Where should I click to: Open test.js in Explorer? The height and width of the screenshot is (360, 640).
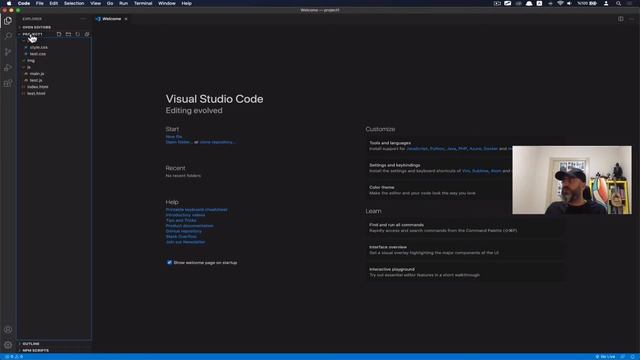click(x=36, y=80)
